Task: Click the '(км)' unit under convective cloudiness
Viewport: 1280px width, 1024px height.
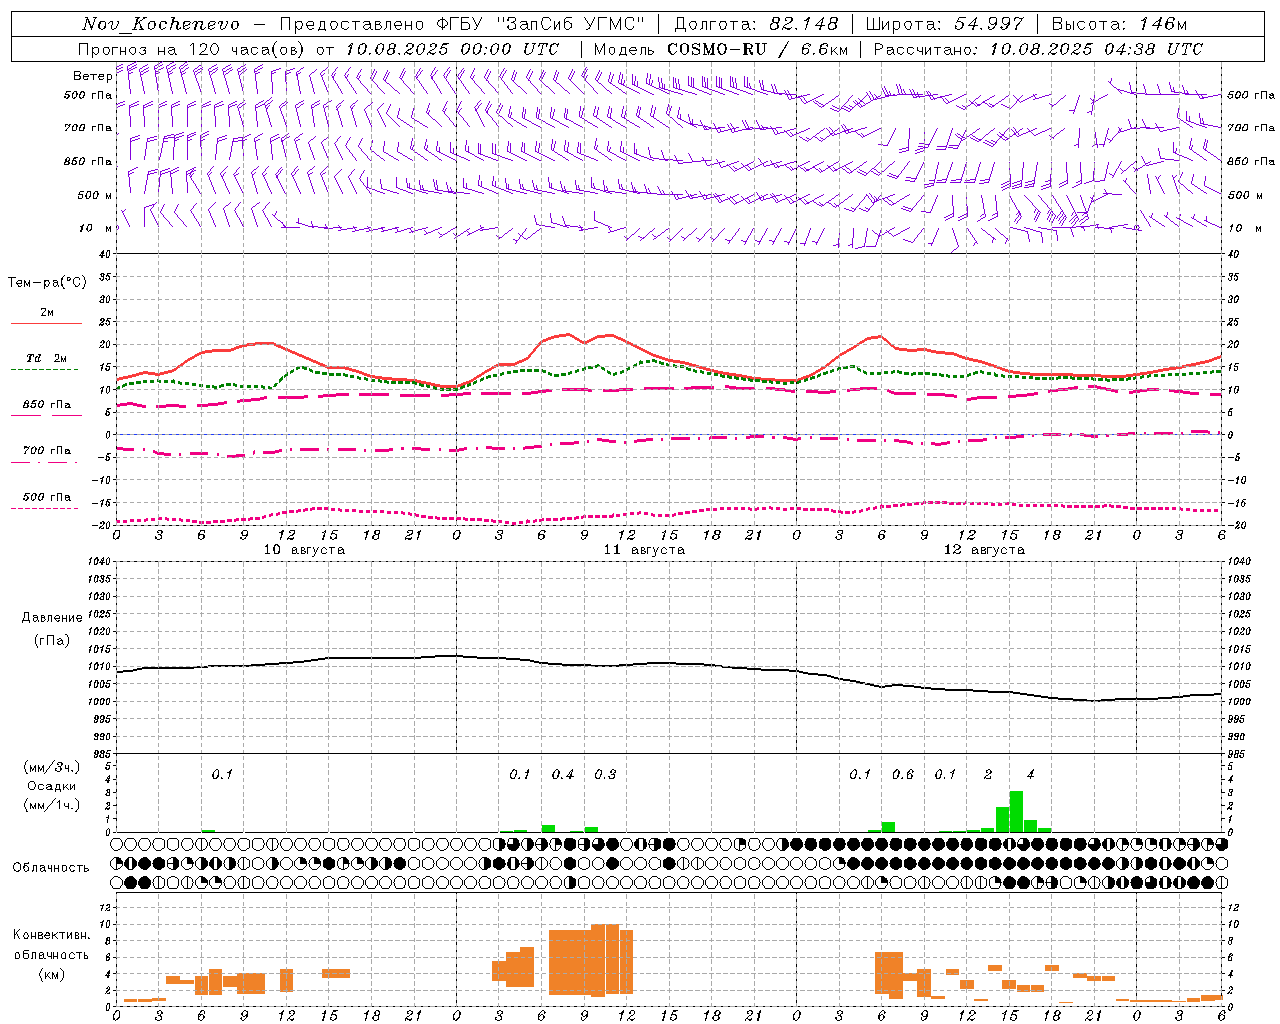Action: coord(51,973)
